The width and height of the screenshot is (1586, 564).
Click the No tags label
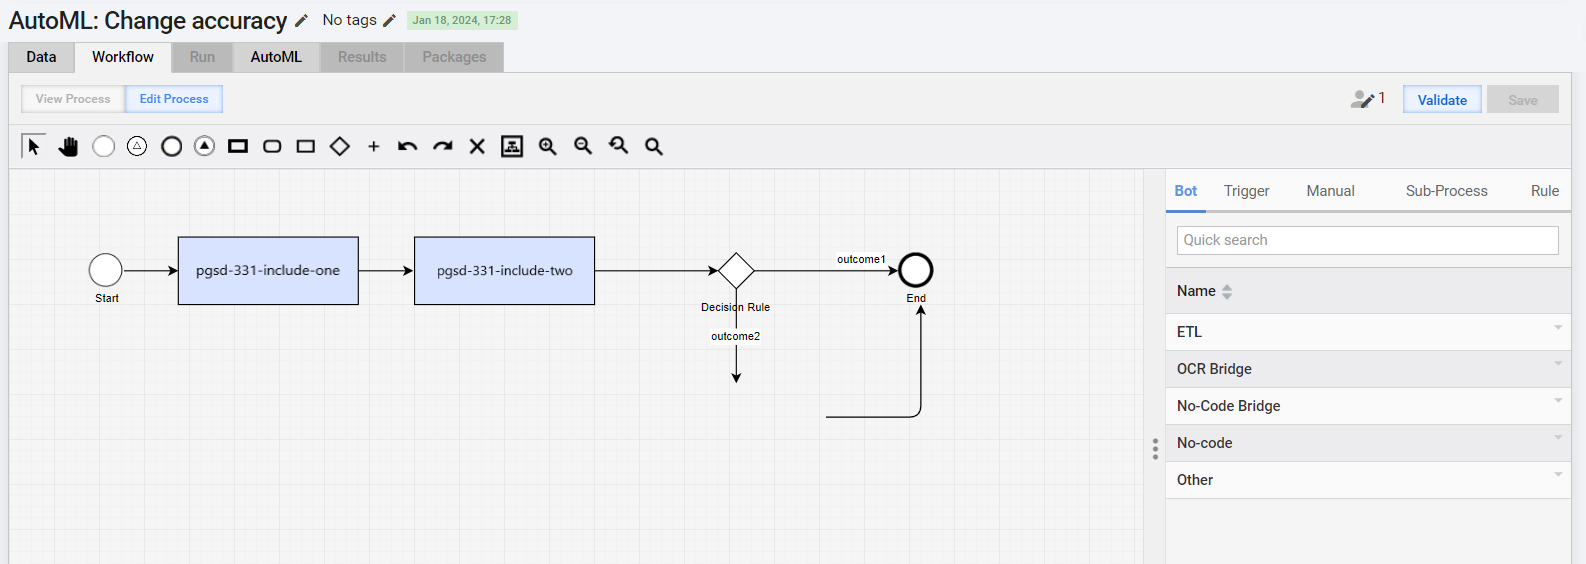pos(350,20)
